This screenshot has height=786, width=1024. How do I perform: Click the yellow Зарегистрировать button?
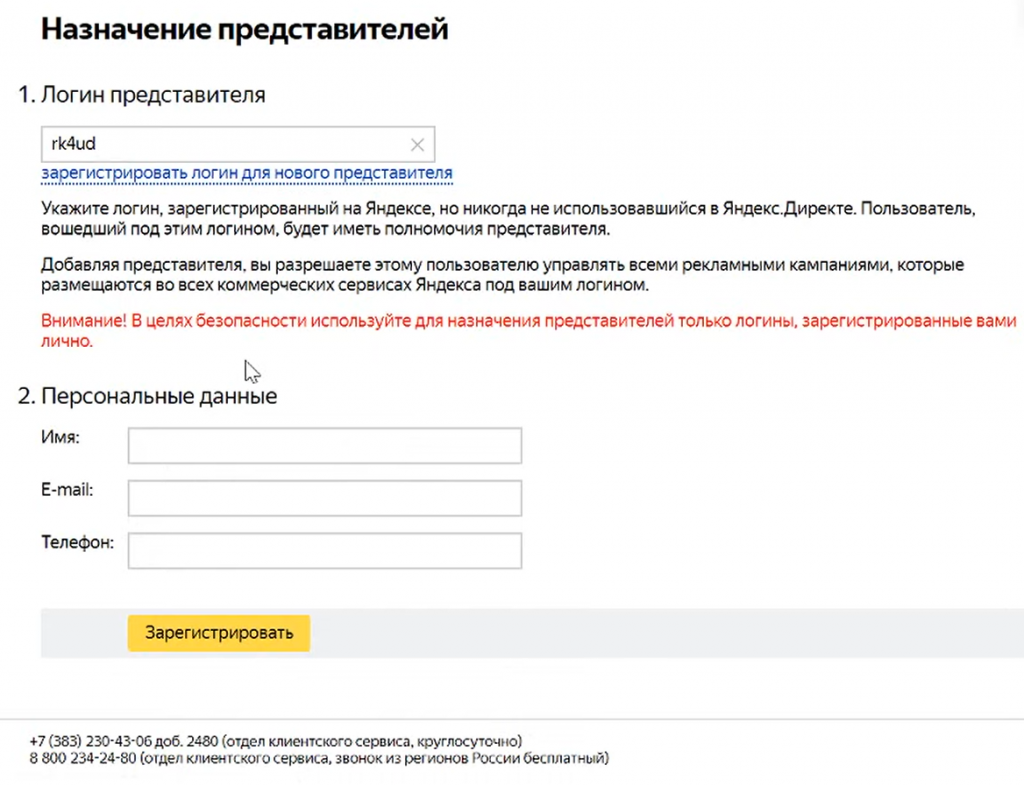[219, 633]
